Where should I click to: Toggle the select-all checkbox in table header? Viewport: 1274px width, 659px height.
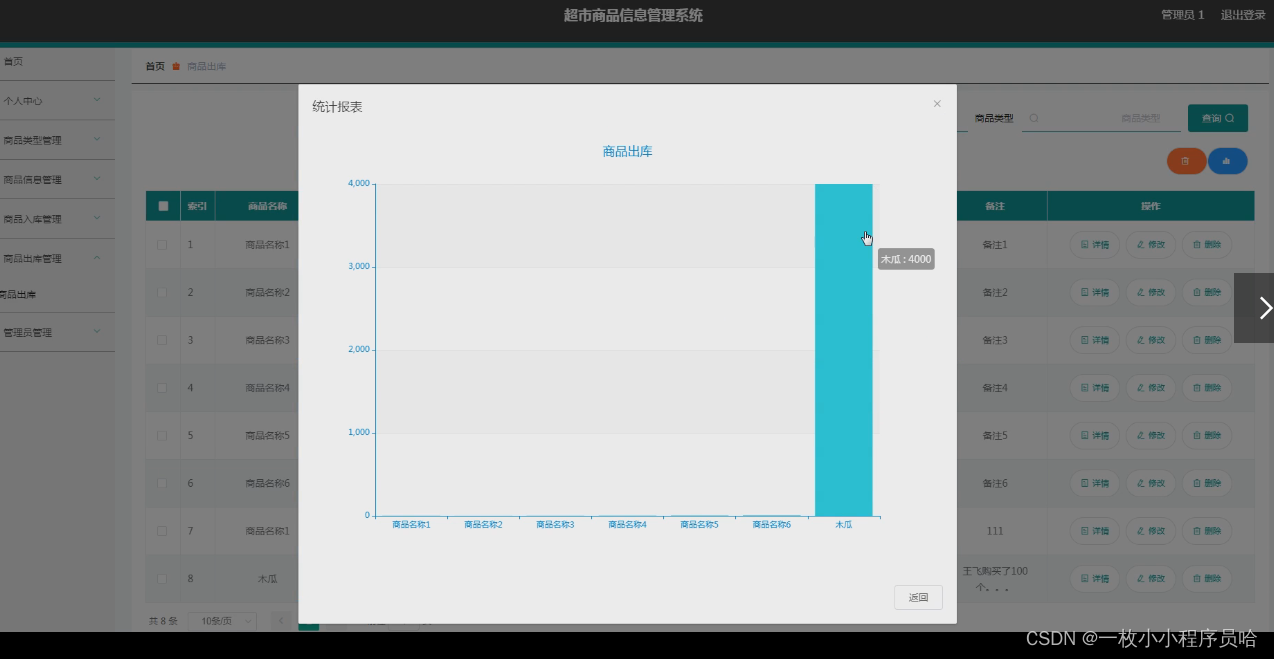click(163, 206)
